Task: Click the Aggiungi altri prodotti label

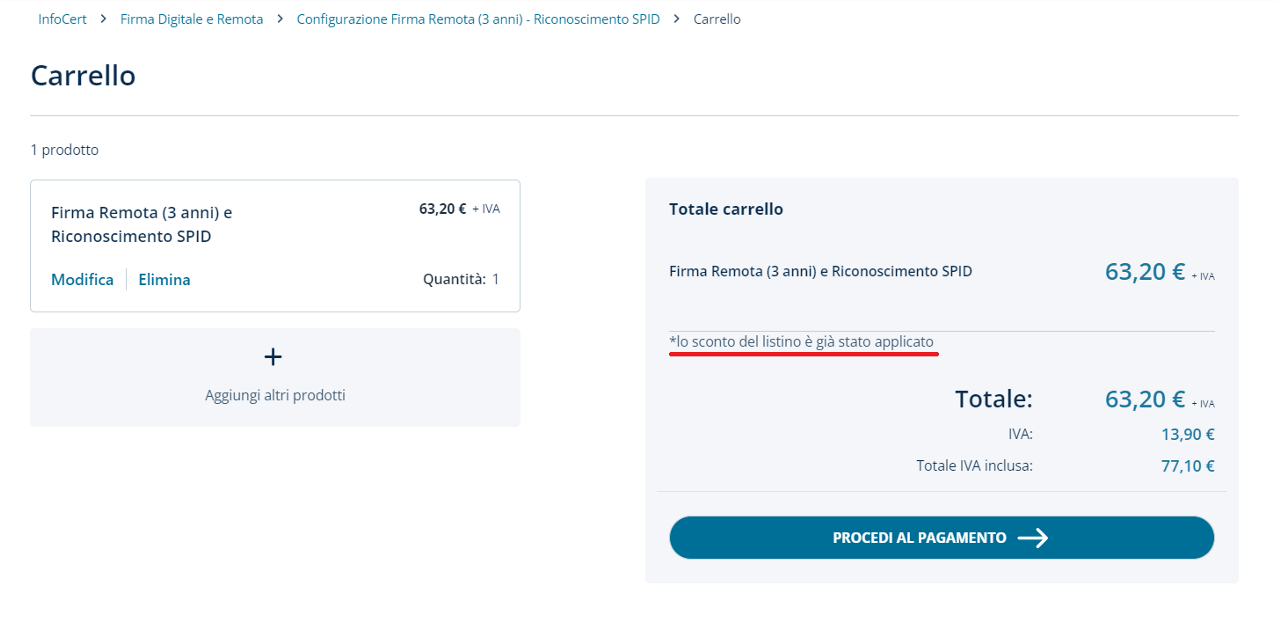Action: [x=275, y=395]
